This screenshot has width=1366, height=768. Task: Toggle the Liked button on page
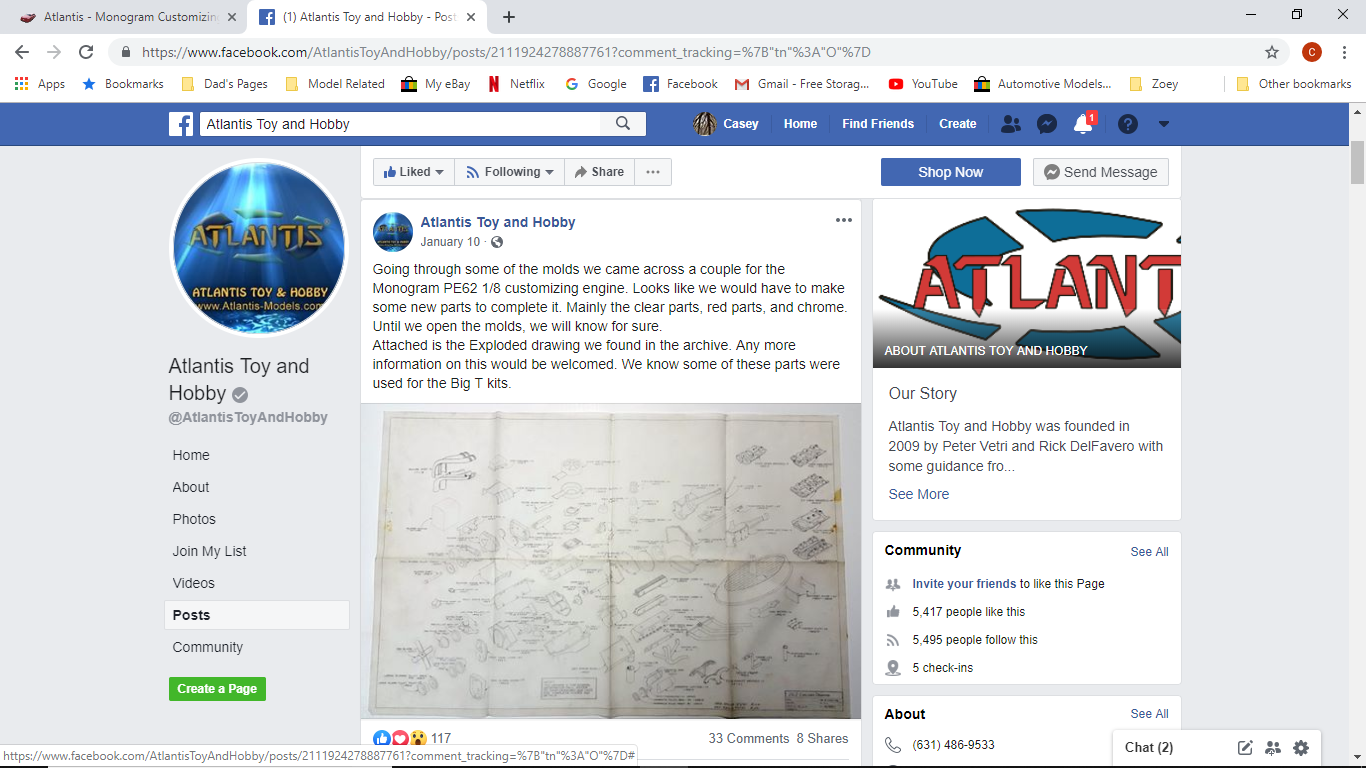pyautogui.click(x=413, y=172)
